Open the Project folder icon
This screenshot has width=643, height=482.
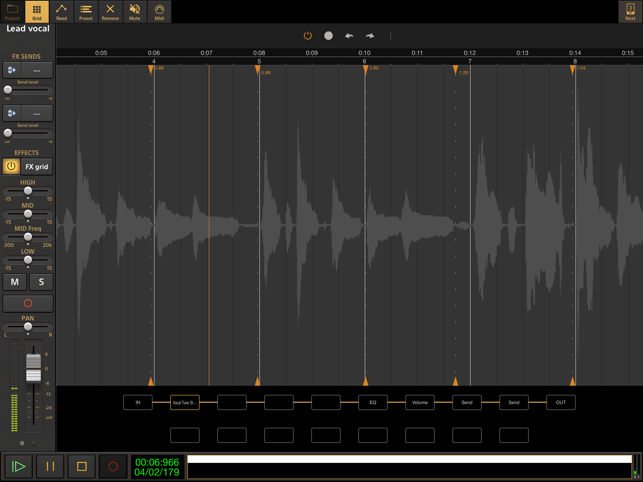click(x=12, y=11)
